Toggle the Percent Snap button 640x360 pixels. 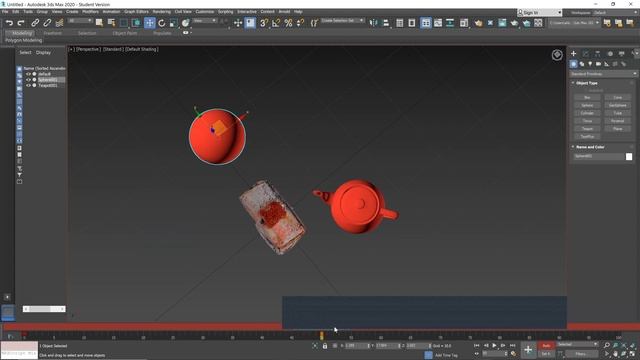[x=288, y=23]
